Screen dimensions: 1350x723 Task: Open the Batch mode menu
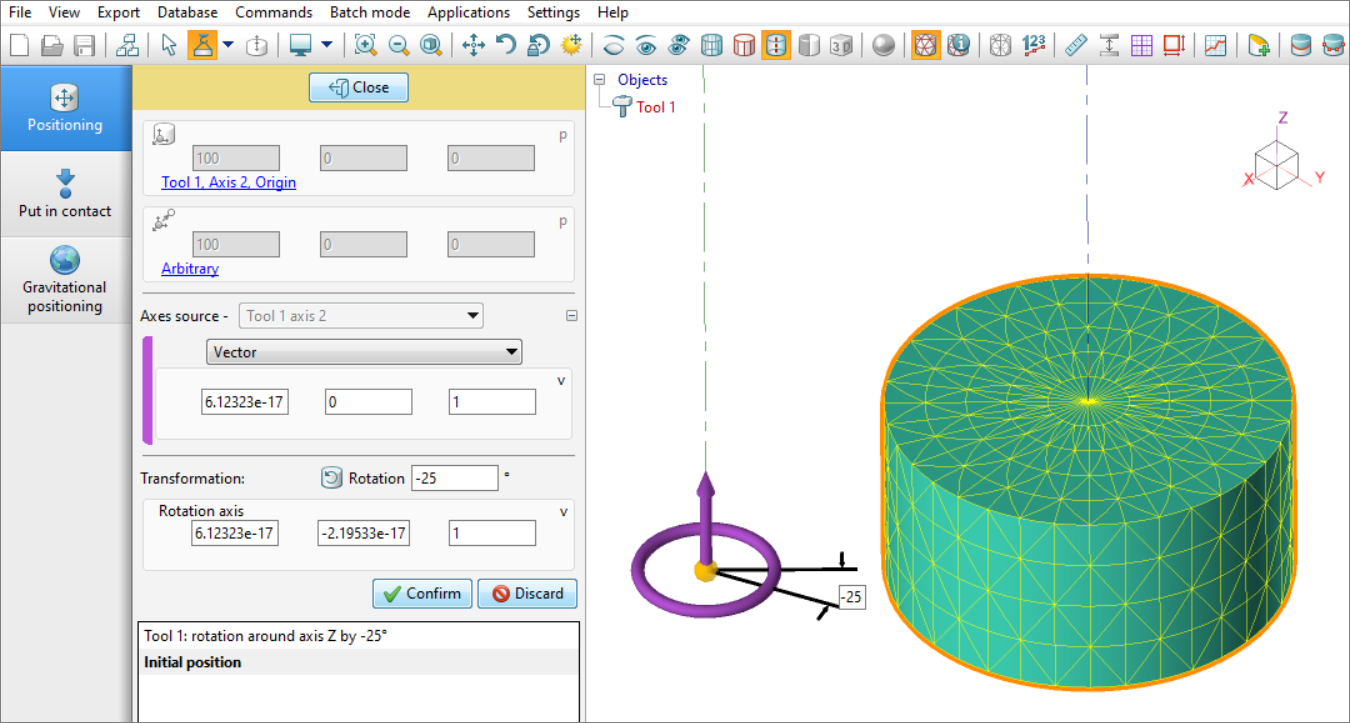[369, 12]
